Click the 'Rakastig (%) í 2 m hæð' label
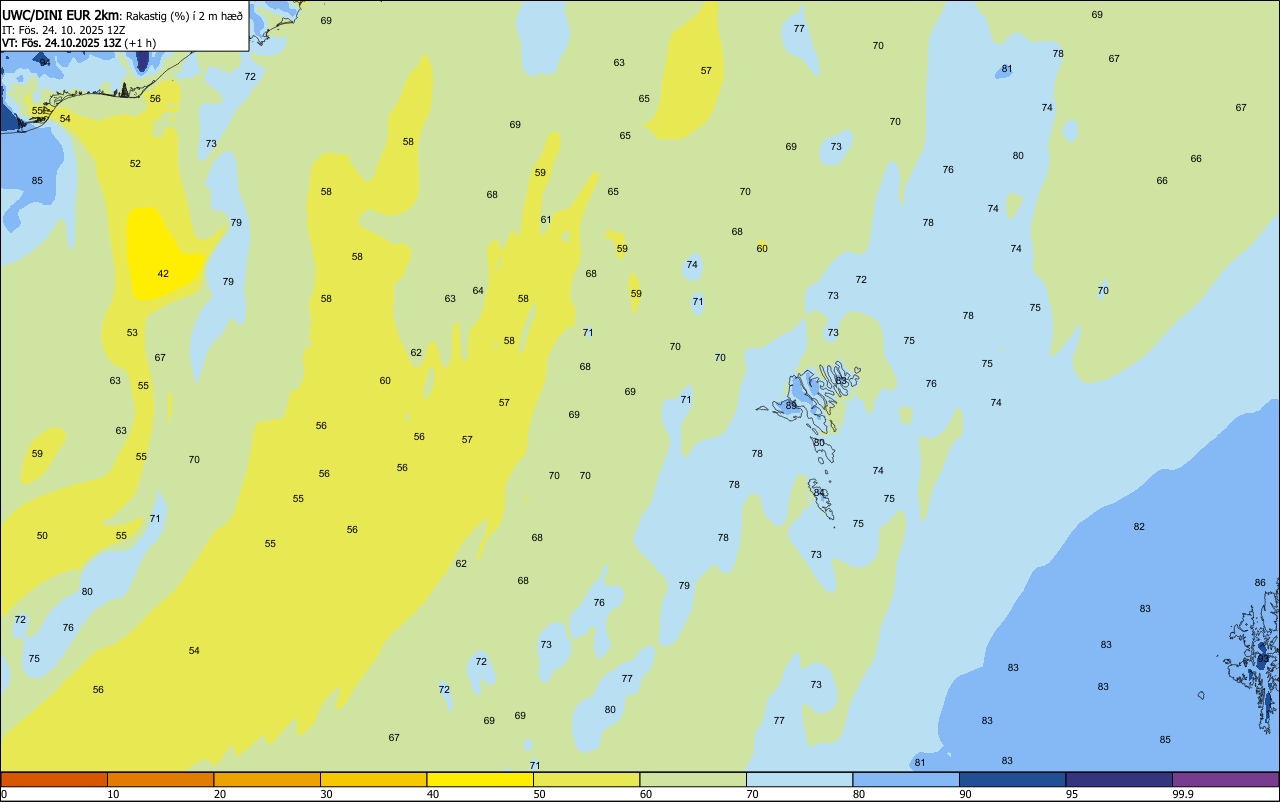The height and width of the screenshot is (802, 1280). 184,16
